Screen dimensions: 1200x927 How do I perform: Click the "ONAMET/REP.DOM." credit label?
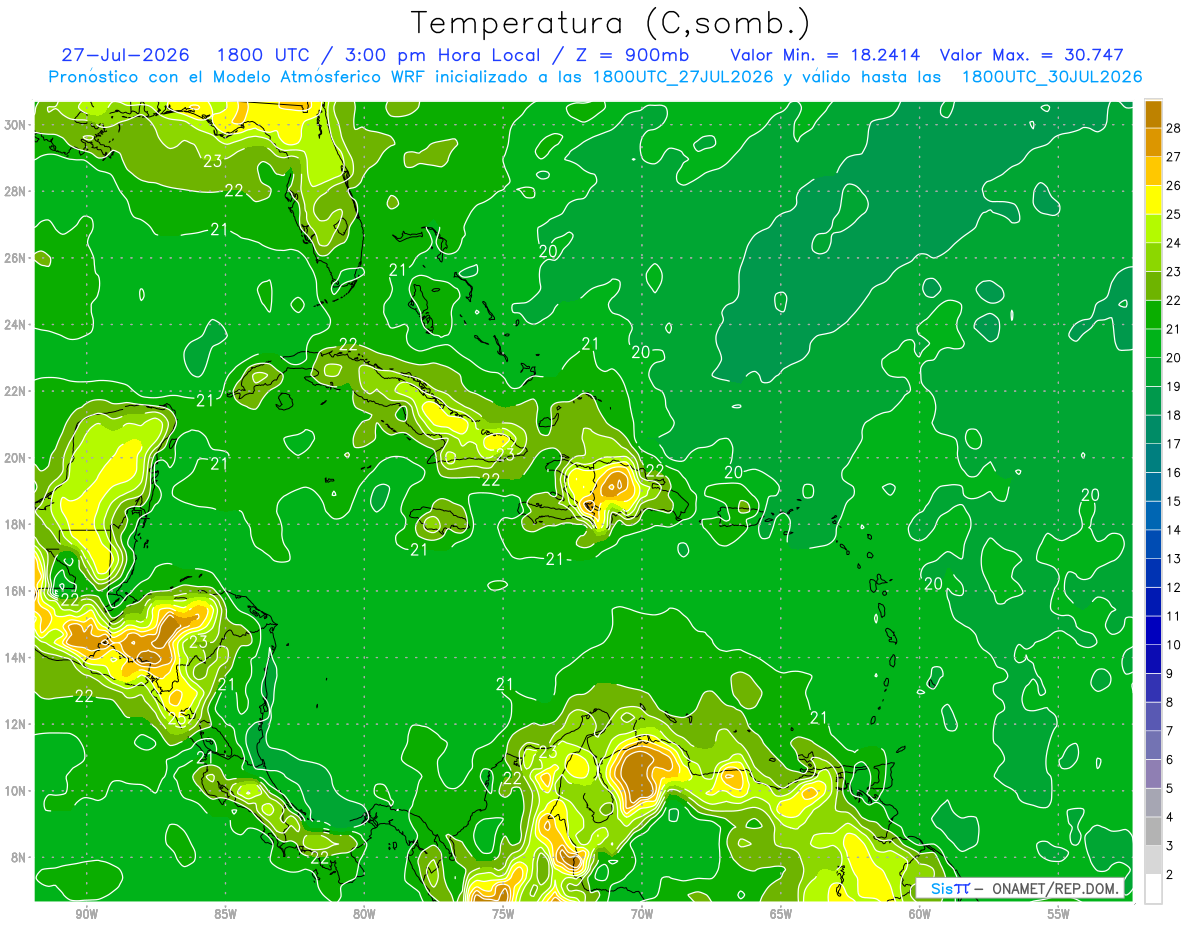[1055, 888]
